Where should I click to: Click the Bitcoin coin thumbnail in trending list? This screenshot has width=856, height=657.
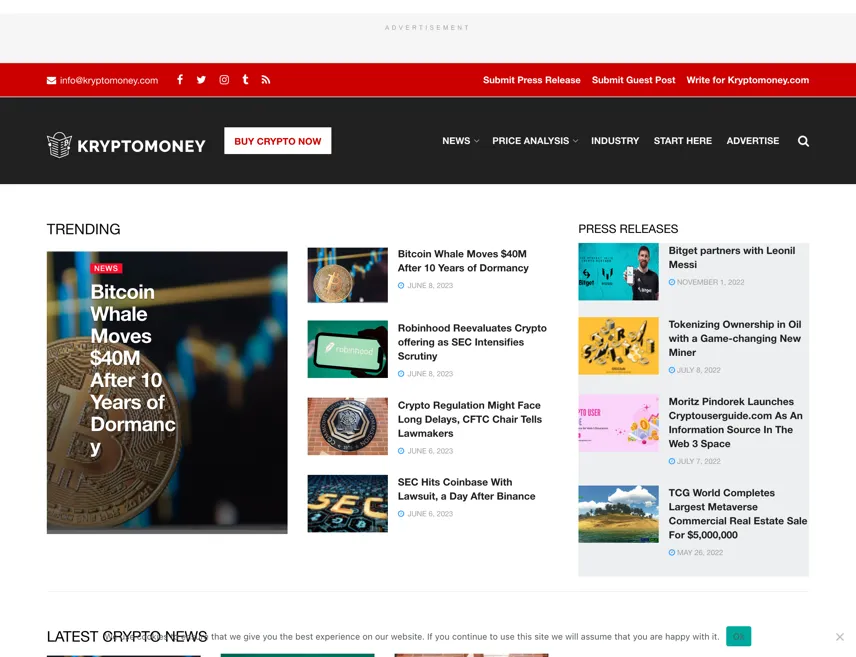[x=348, y=275]
